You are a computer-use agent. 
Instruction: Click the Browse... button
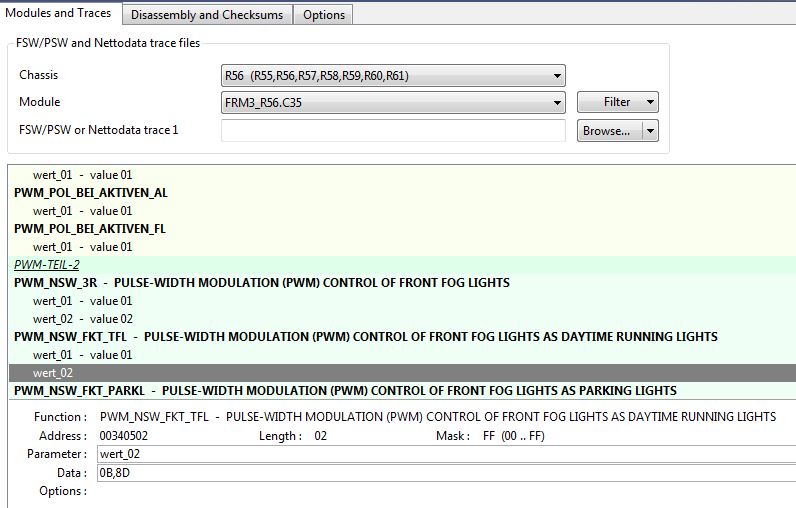point(607,130)
